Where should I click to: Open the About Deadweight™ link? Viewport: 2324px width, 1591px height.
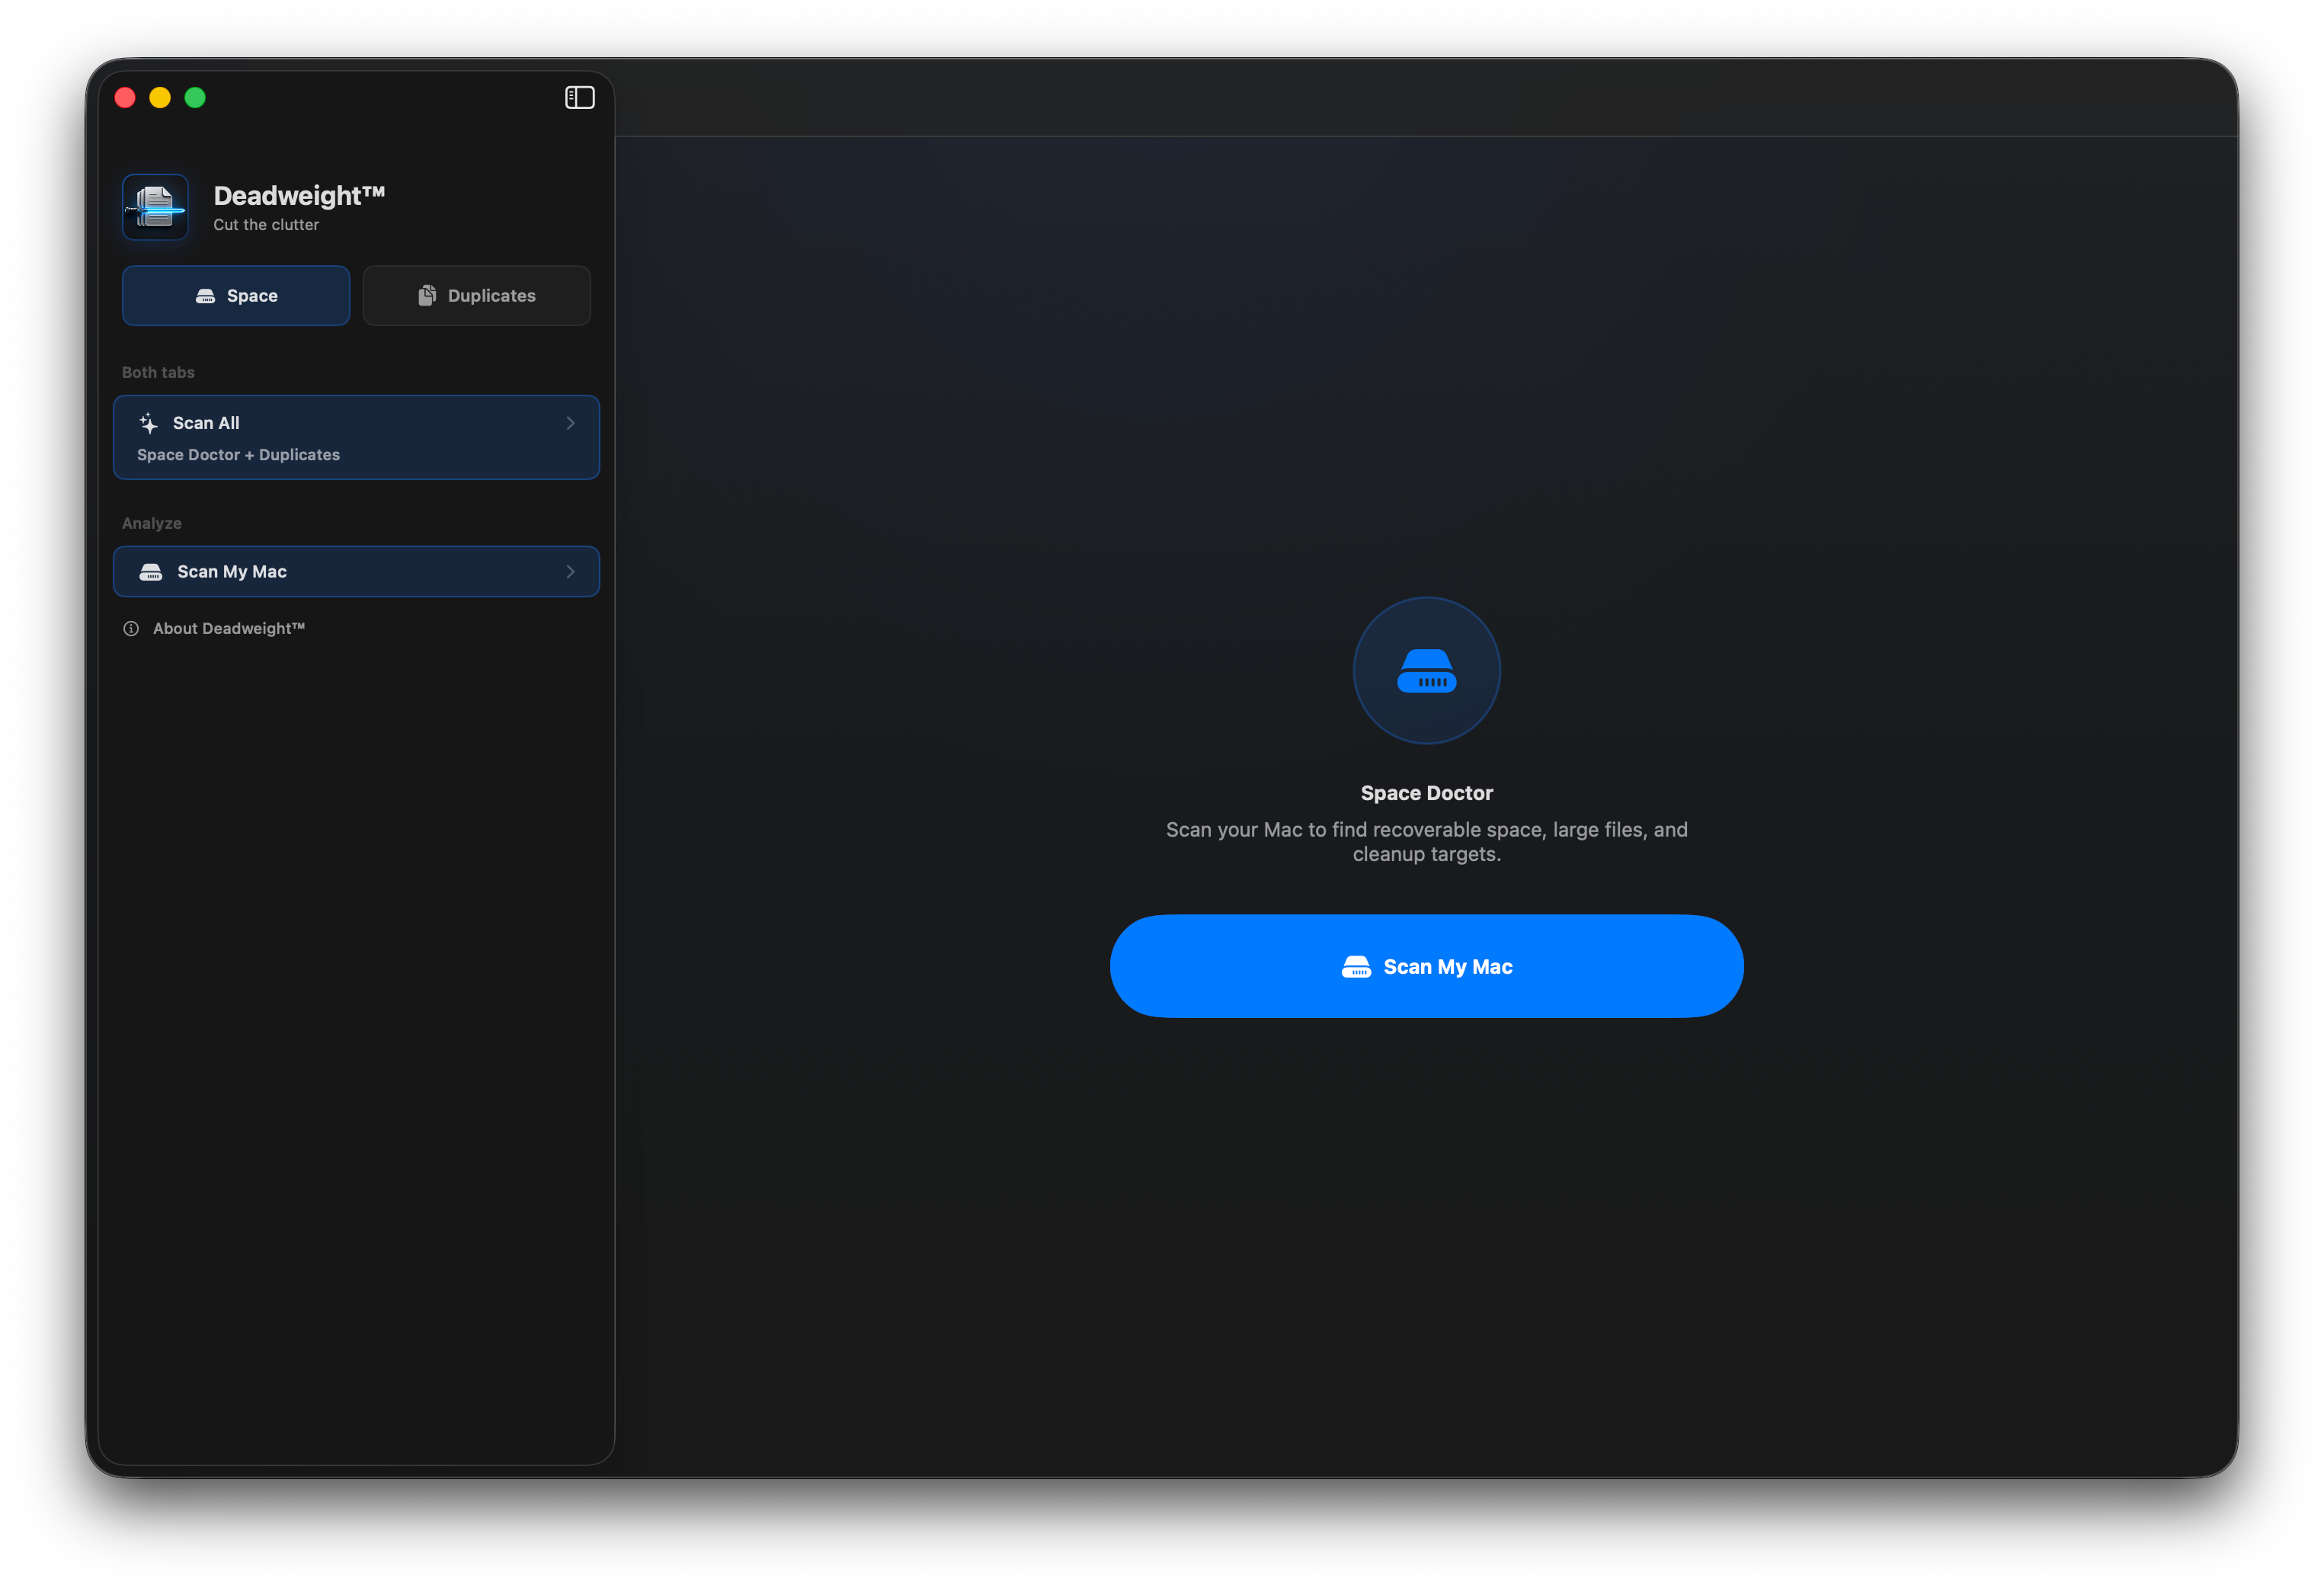[x=214, y=628]
